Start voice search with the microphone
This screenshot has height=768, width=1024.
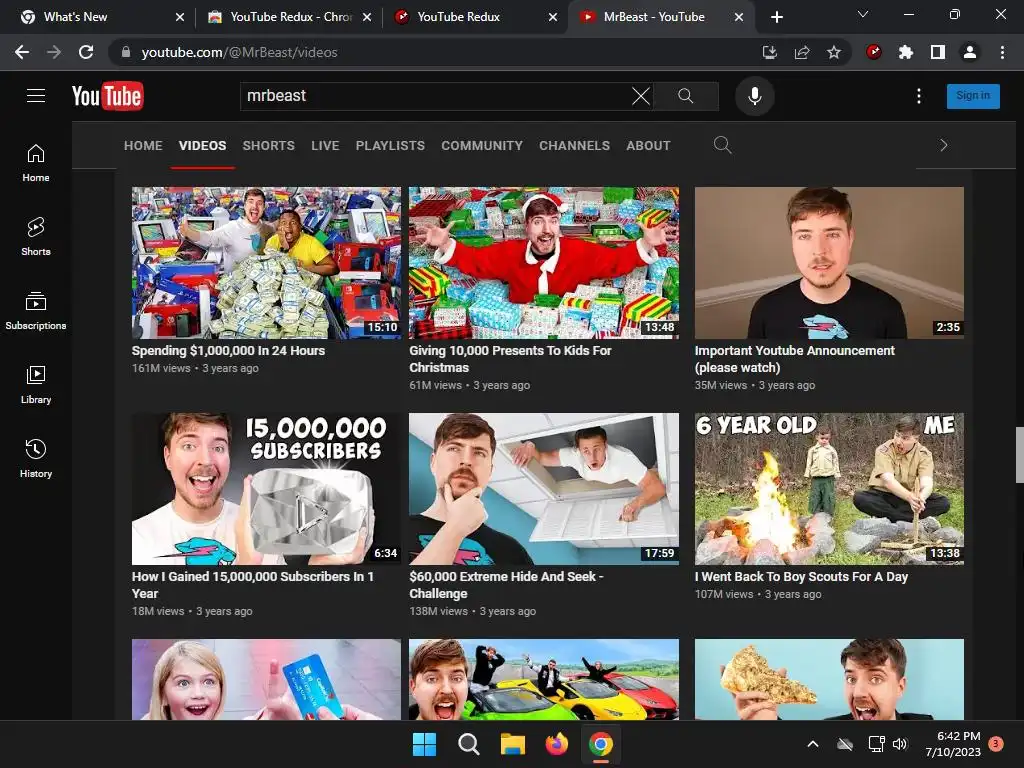754,96
